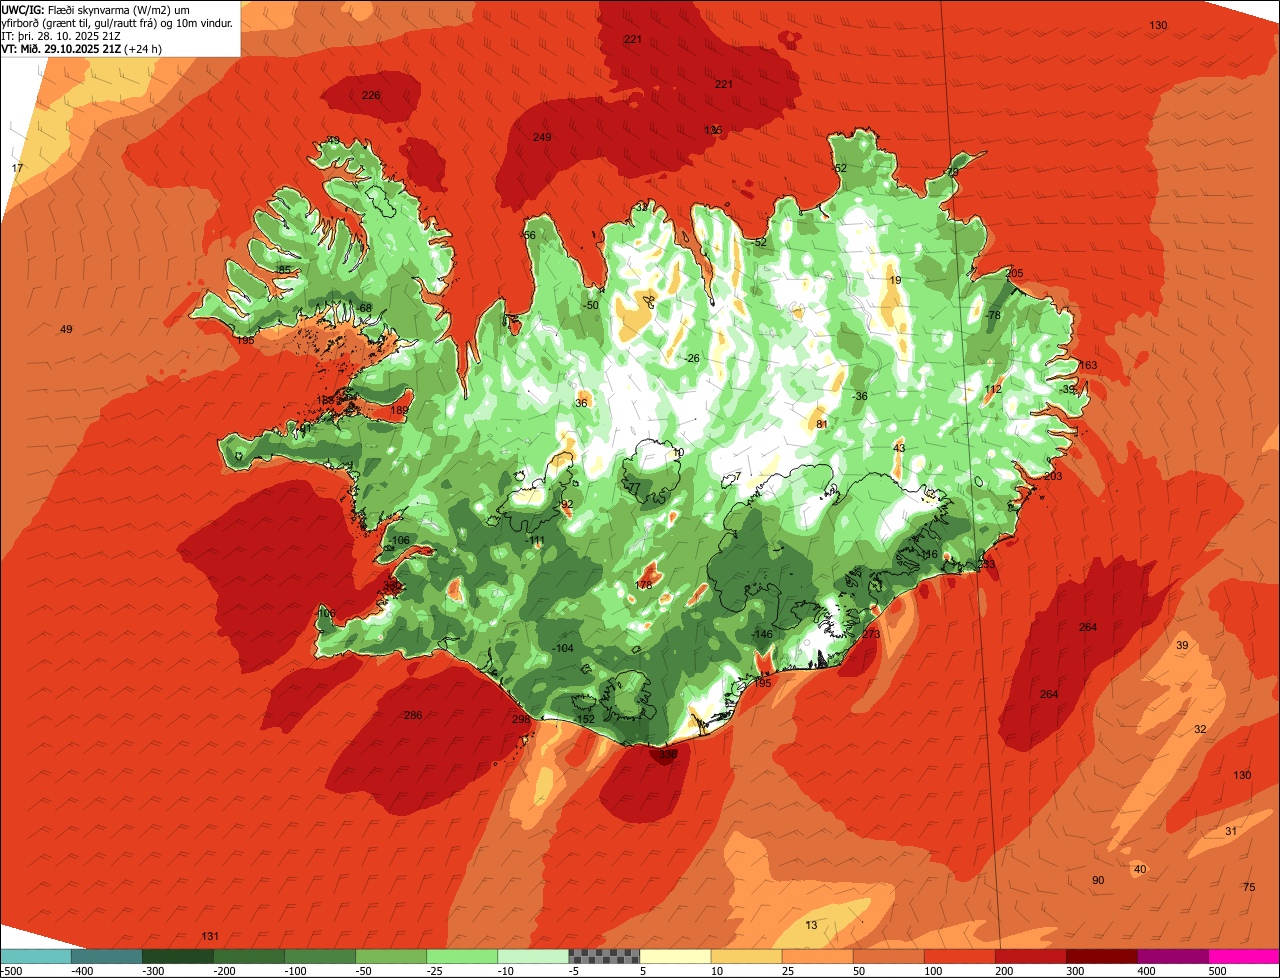Click the map value '249' north of Iceland
Screen dimensions: 1280x978
542,137
